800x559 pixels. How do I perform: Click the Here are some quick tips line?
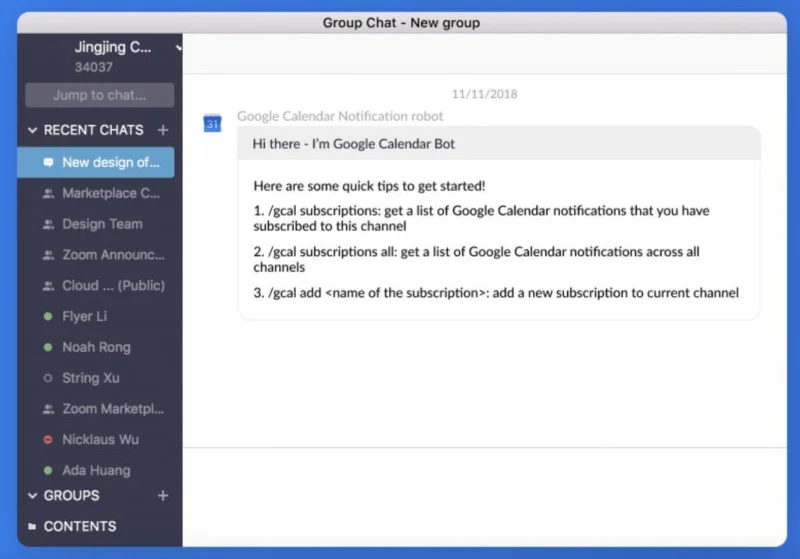point(369,186)
